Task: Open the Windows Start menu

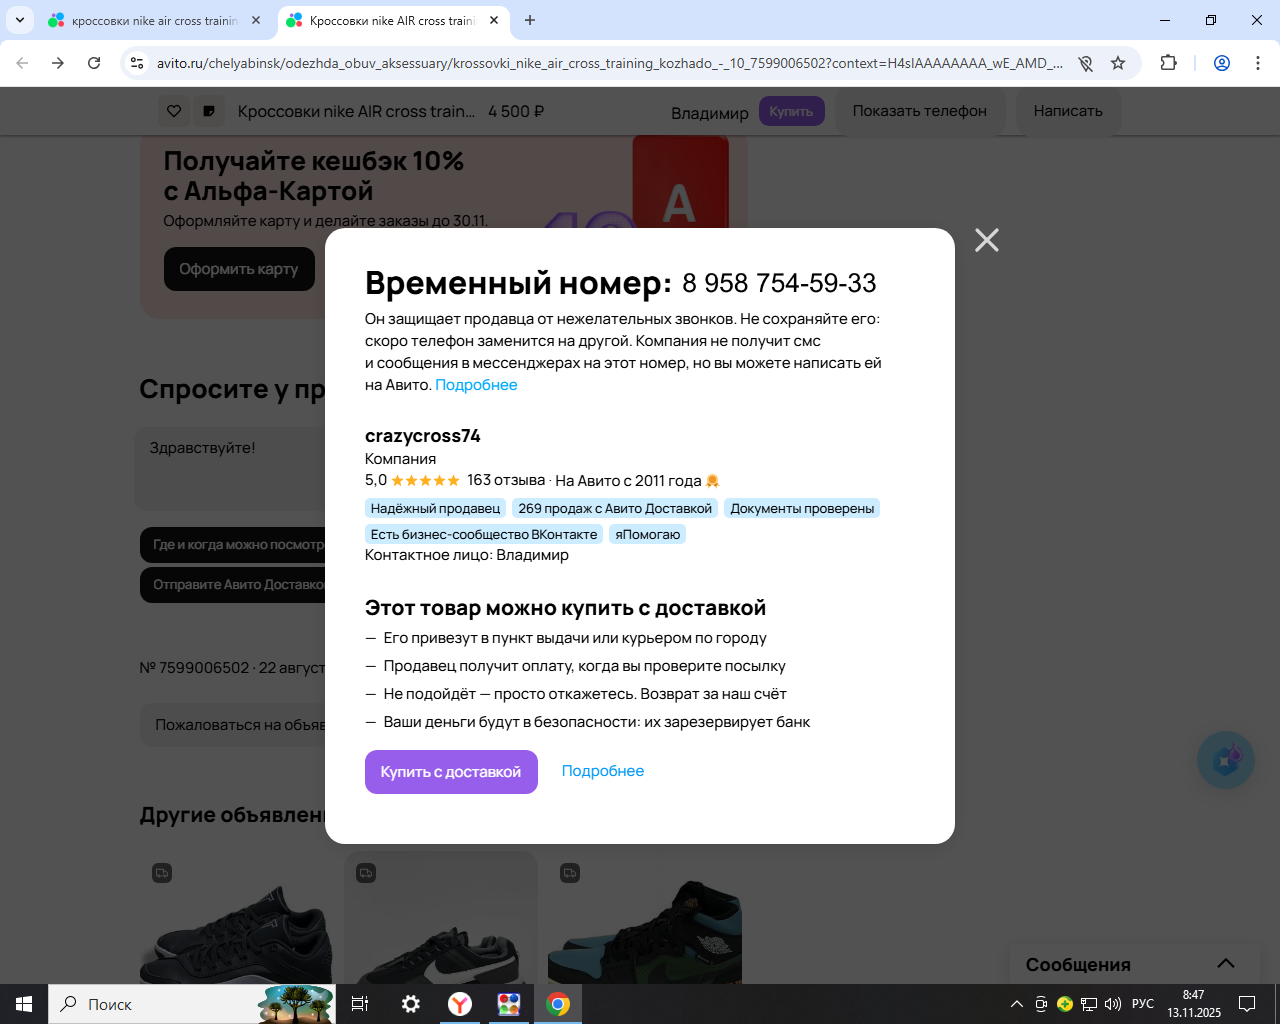Action: [x=24, y=1004]
